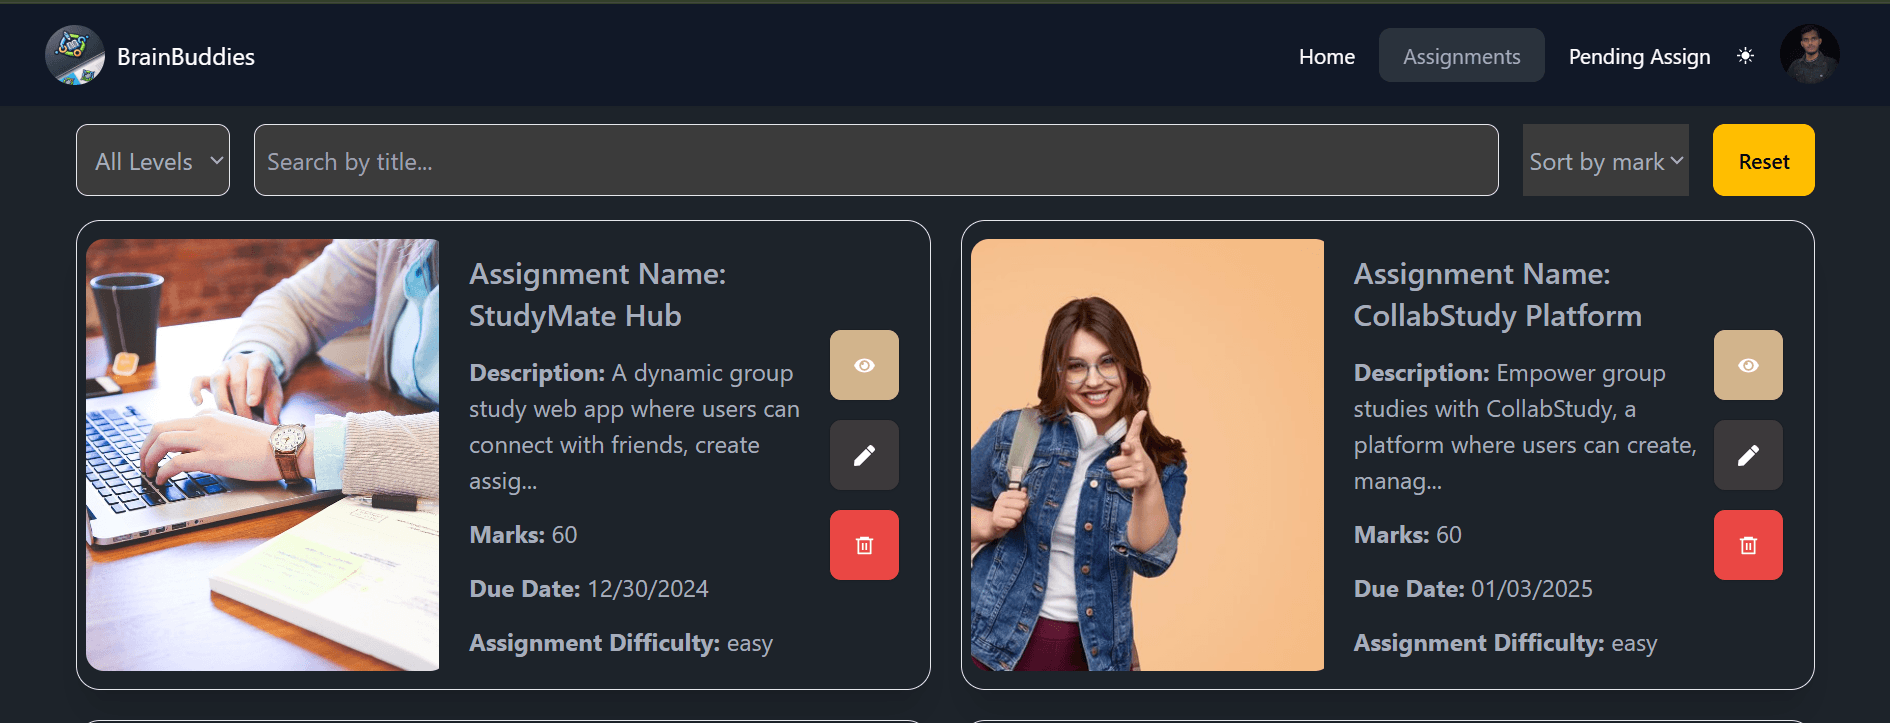This screenshot has height=723, width=1890.
Task: Edit StudyMate Hub using the pencil icon
Action: [864, 455]
